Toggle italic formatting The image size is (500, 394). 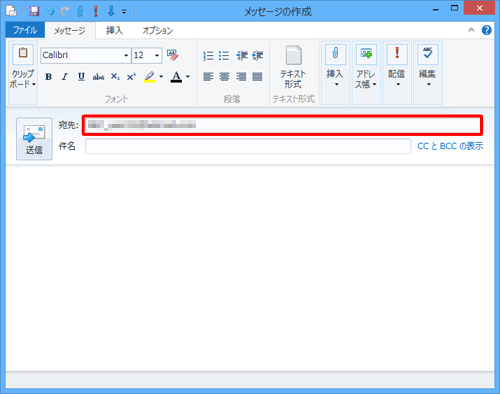pyautogui.click(x=65, y=77)
